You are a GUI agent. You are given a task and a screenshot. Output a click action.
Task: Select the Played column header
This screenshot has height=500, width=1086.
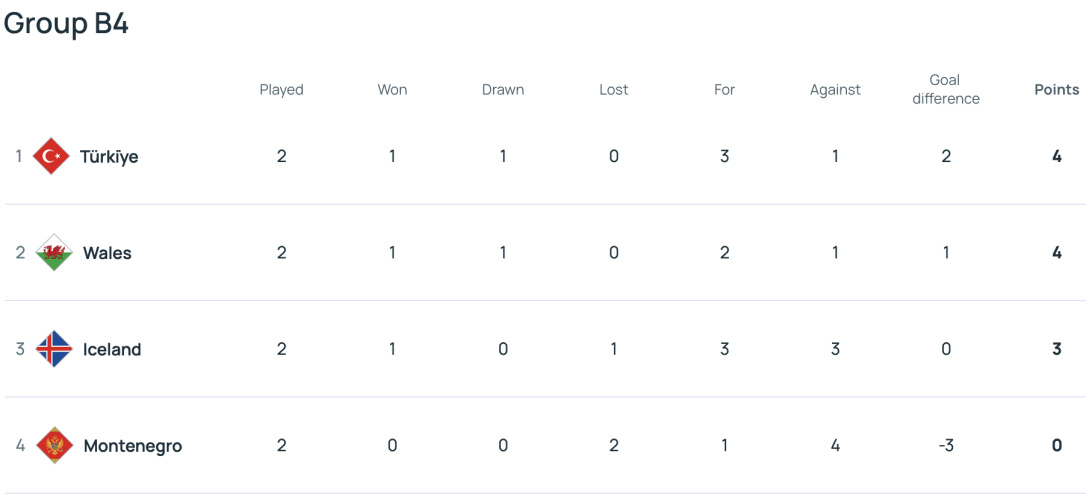coord(282,90)
